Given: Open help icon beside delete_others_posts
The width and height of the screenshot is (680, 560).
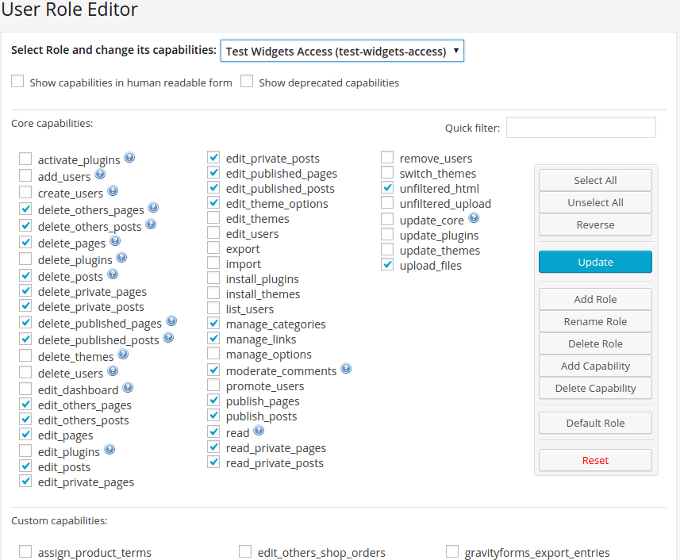Looking at the screenshot, I should [150, 224].
